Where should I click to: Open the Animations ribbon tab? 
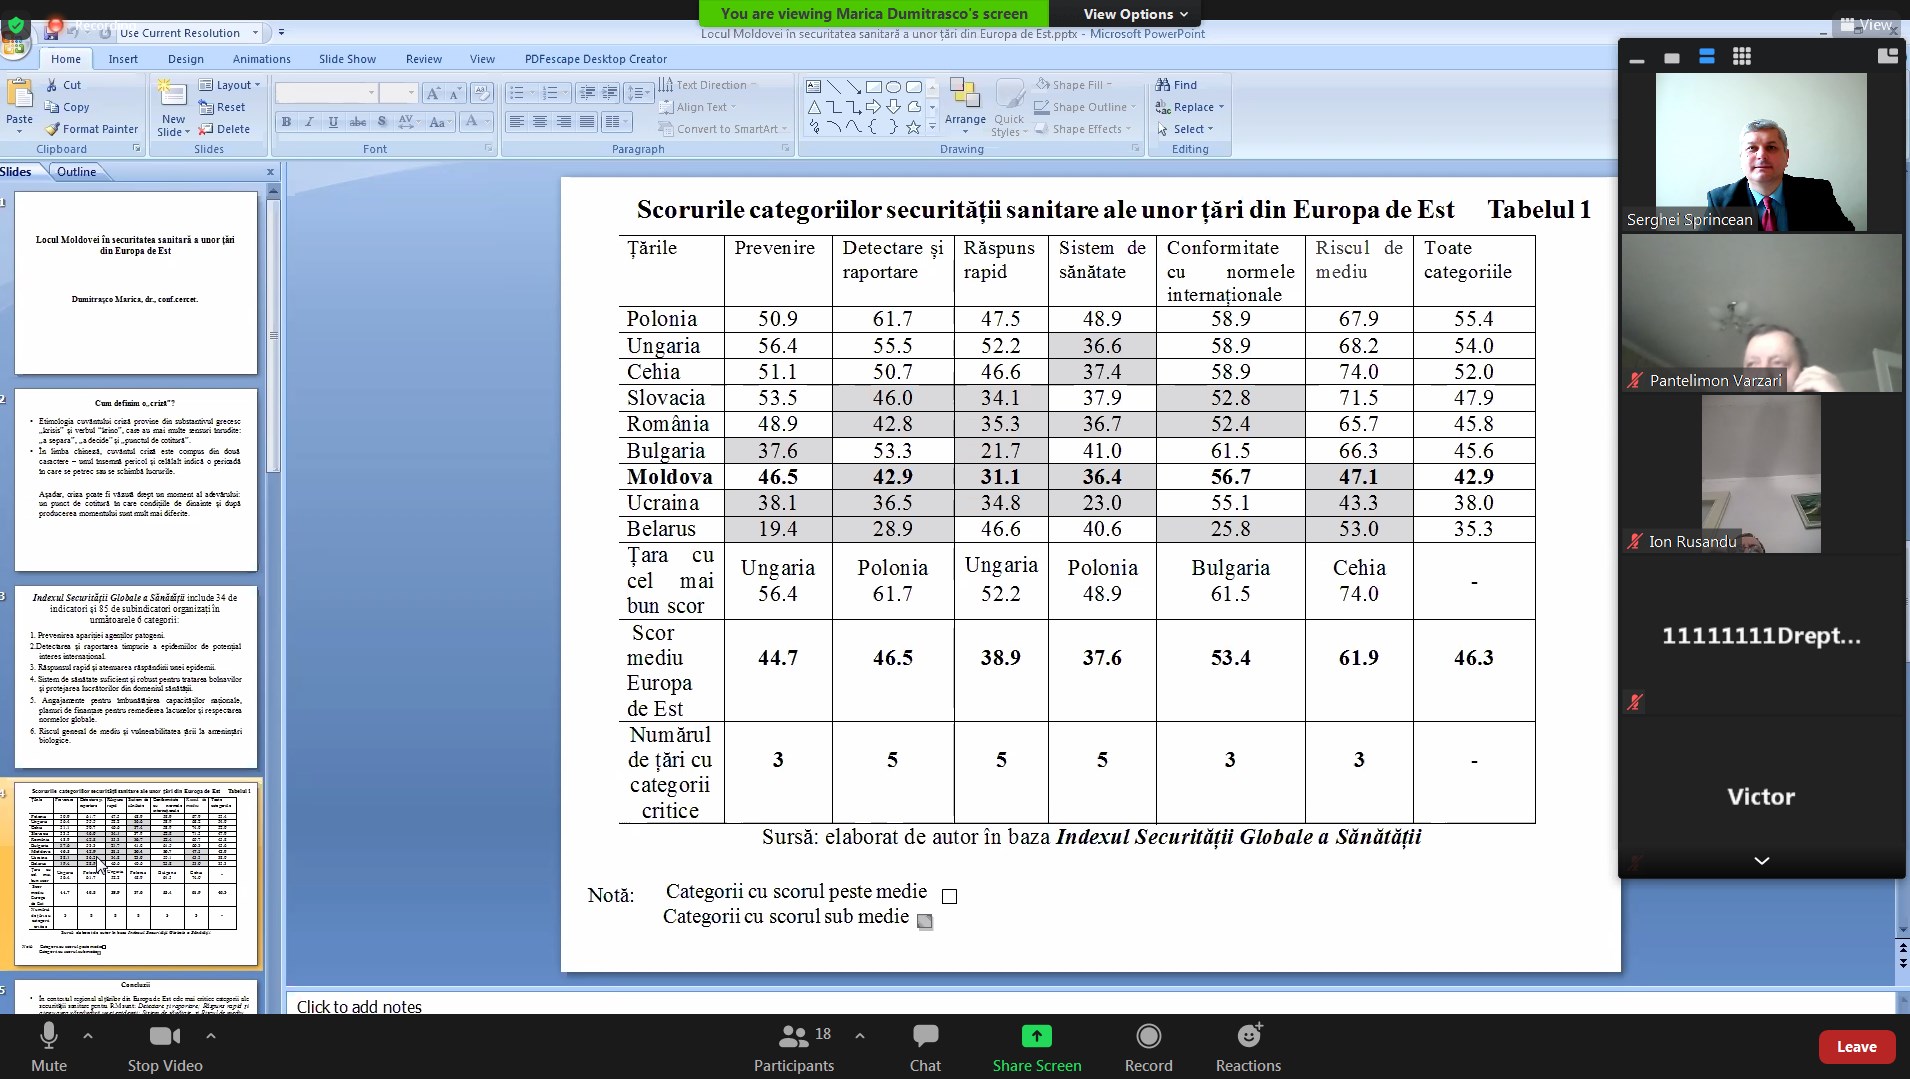[262, 59]
